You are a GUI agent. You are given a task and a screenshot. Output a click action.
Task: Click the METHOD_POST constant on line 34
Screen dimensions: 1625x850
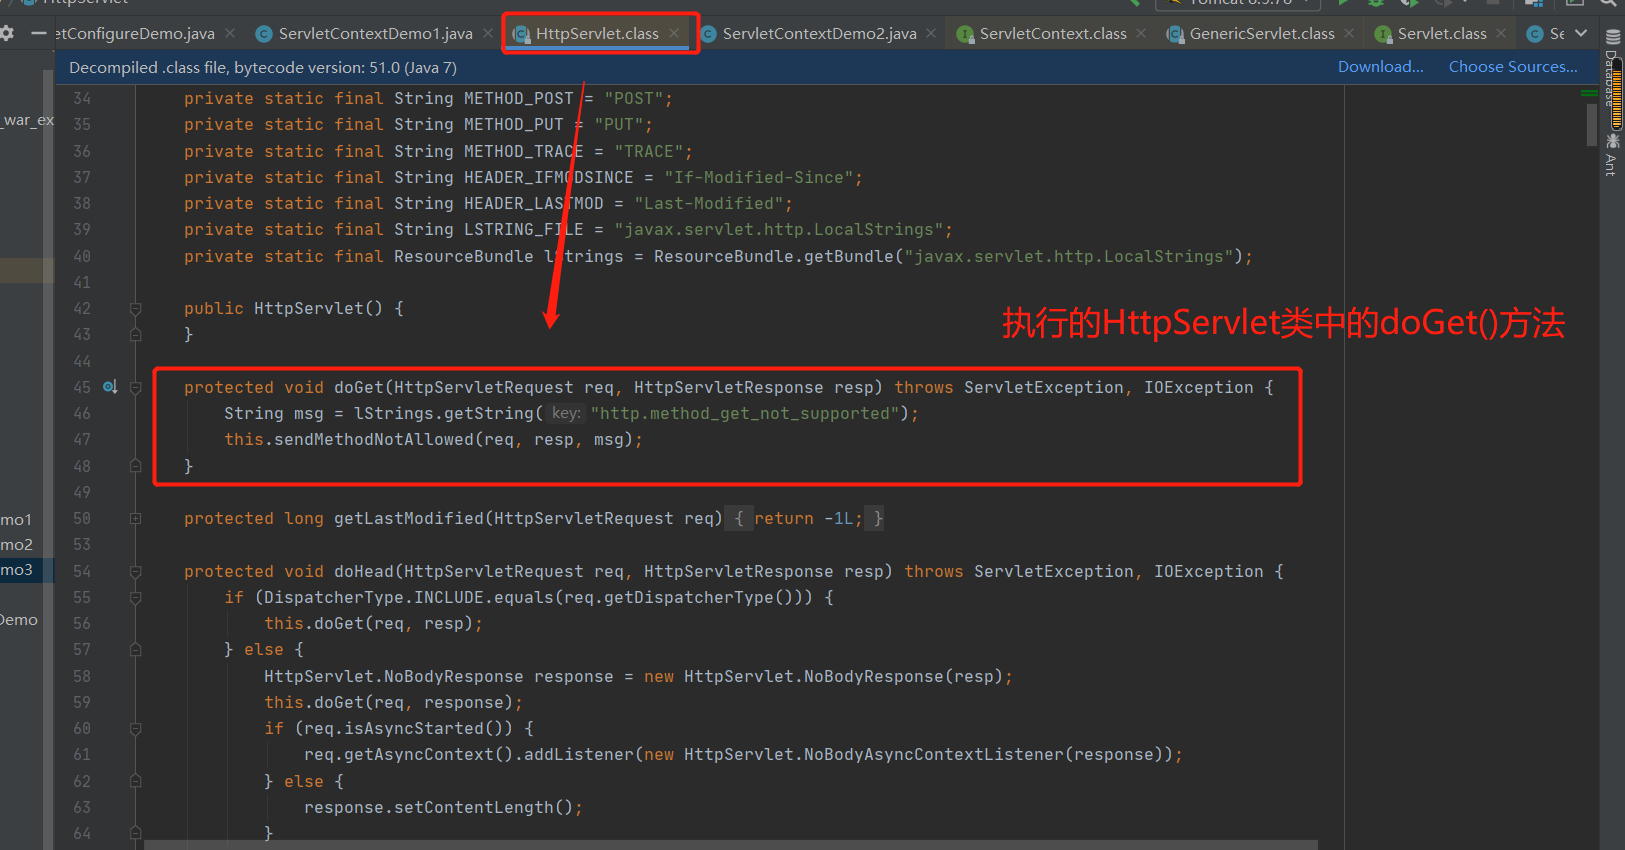519,99
